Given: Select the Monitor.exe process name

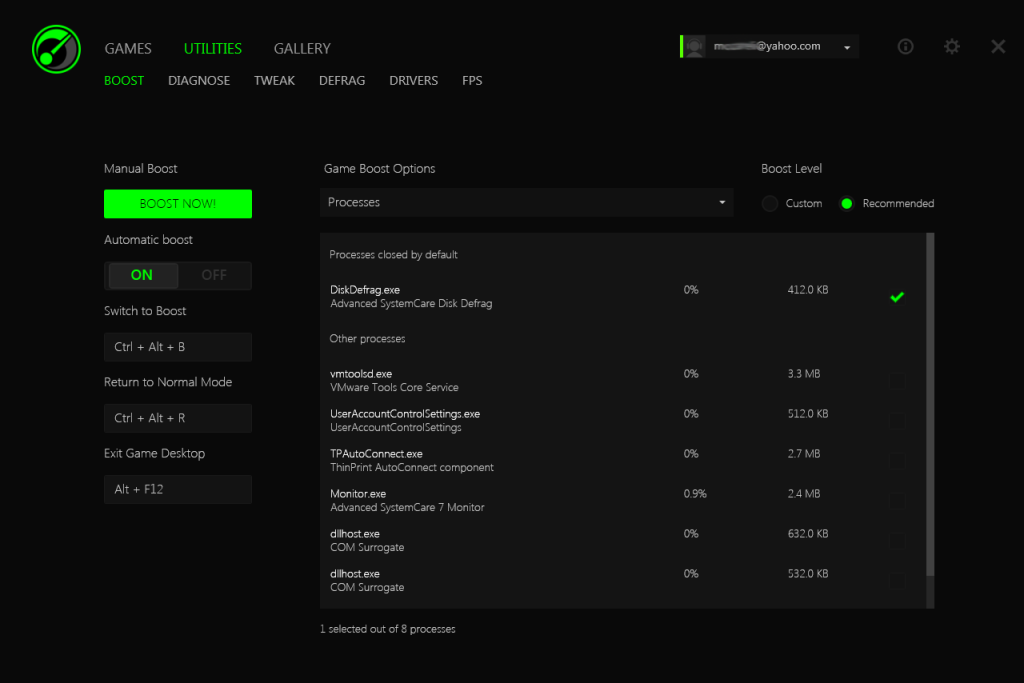Looking at the screenshot, I should [x=358, y=494].
